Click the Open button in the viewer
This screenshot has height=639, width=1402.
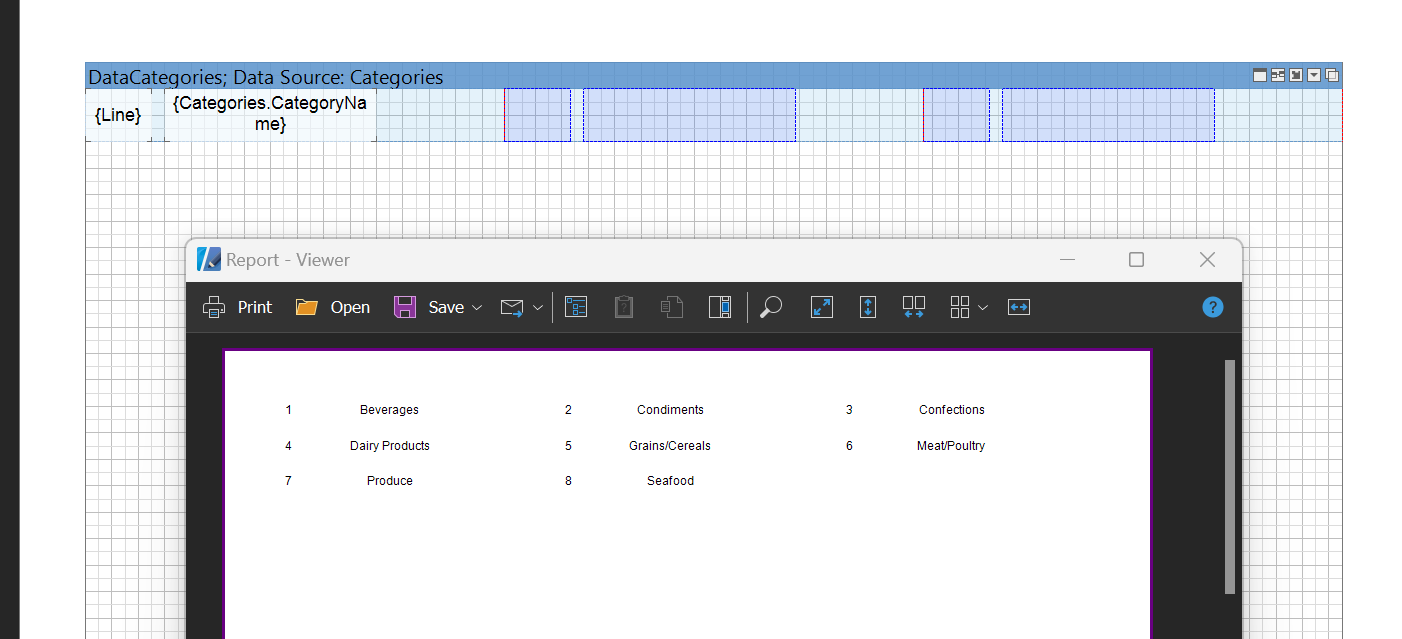(x=332, y=307)
